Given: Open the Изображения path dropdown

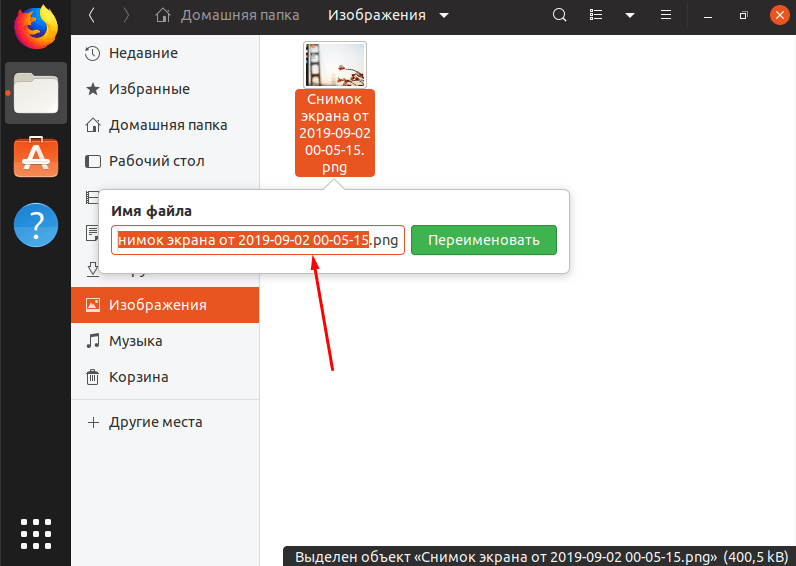Looking at the screenshot, I should click(388, 15).
